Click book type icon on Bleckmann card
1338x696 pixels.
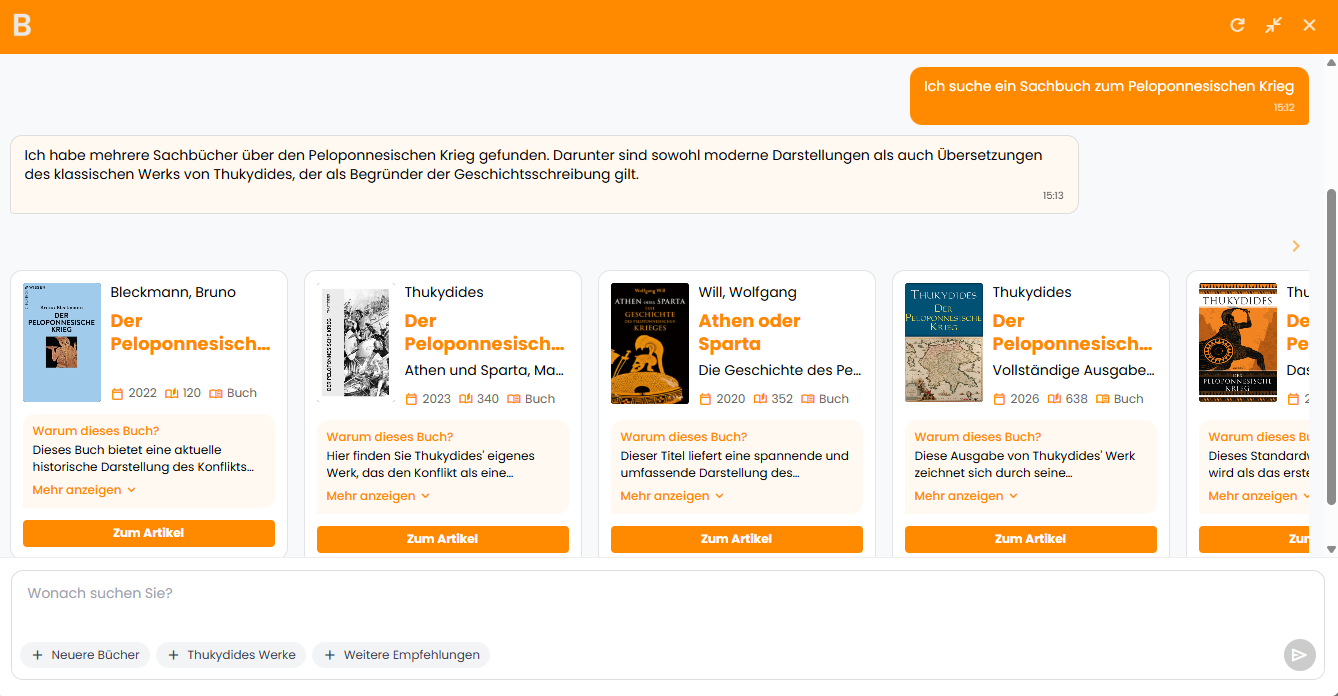click(215, 393)
